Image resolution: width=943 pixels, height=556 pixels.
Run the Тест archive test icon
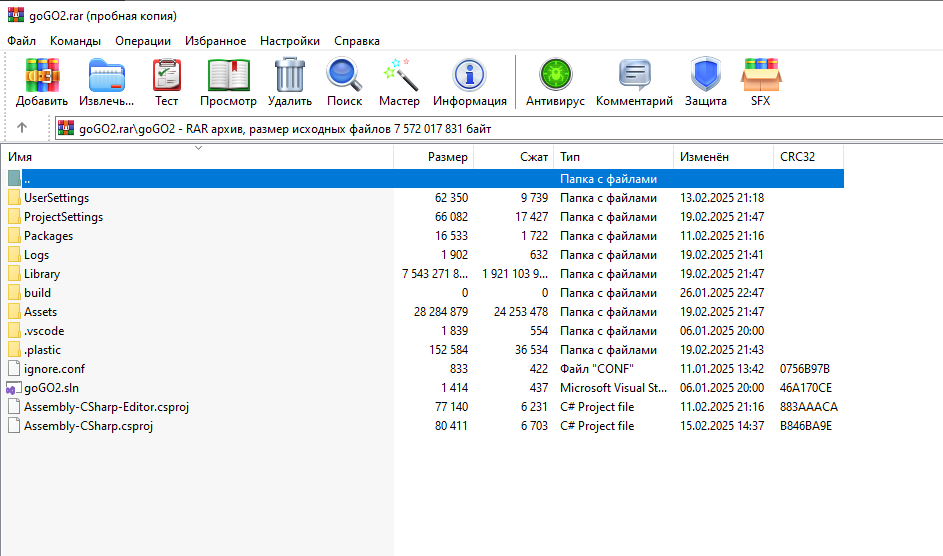(x=166, y=76)
